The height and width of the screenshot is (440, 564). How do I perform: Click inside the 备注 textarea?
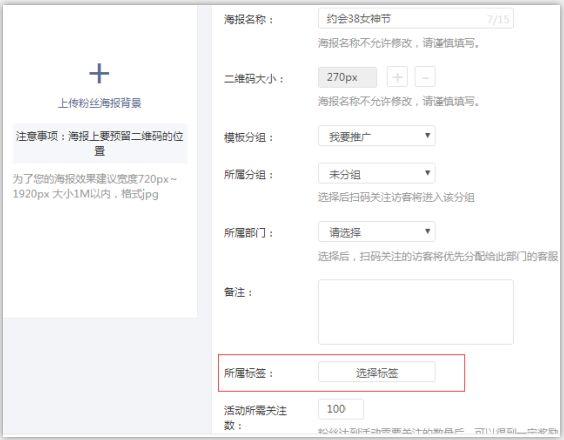tap(415, 312)
